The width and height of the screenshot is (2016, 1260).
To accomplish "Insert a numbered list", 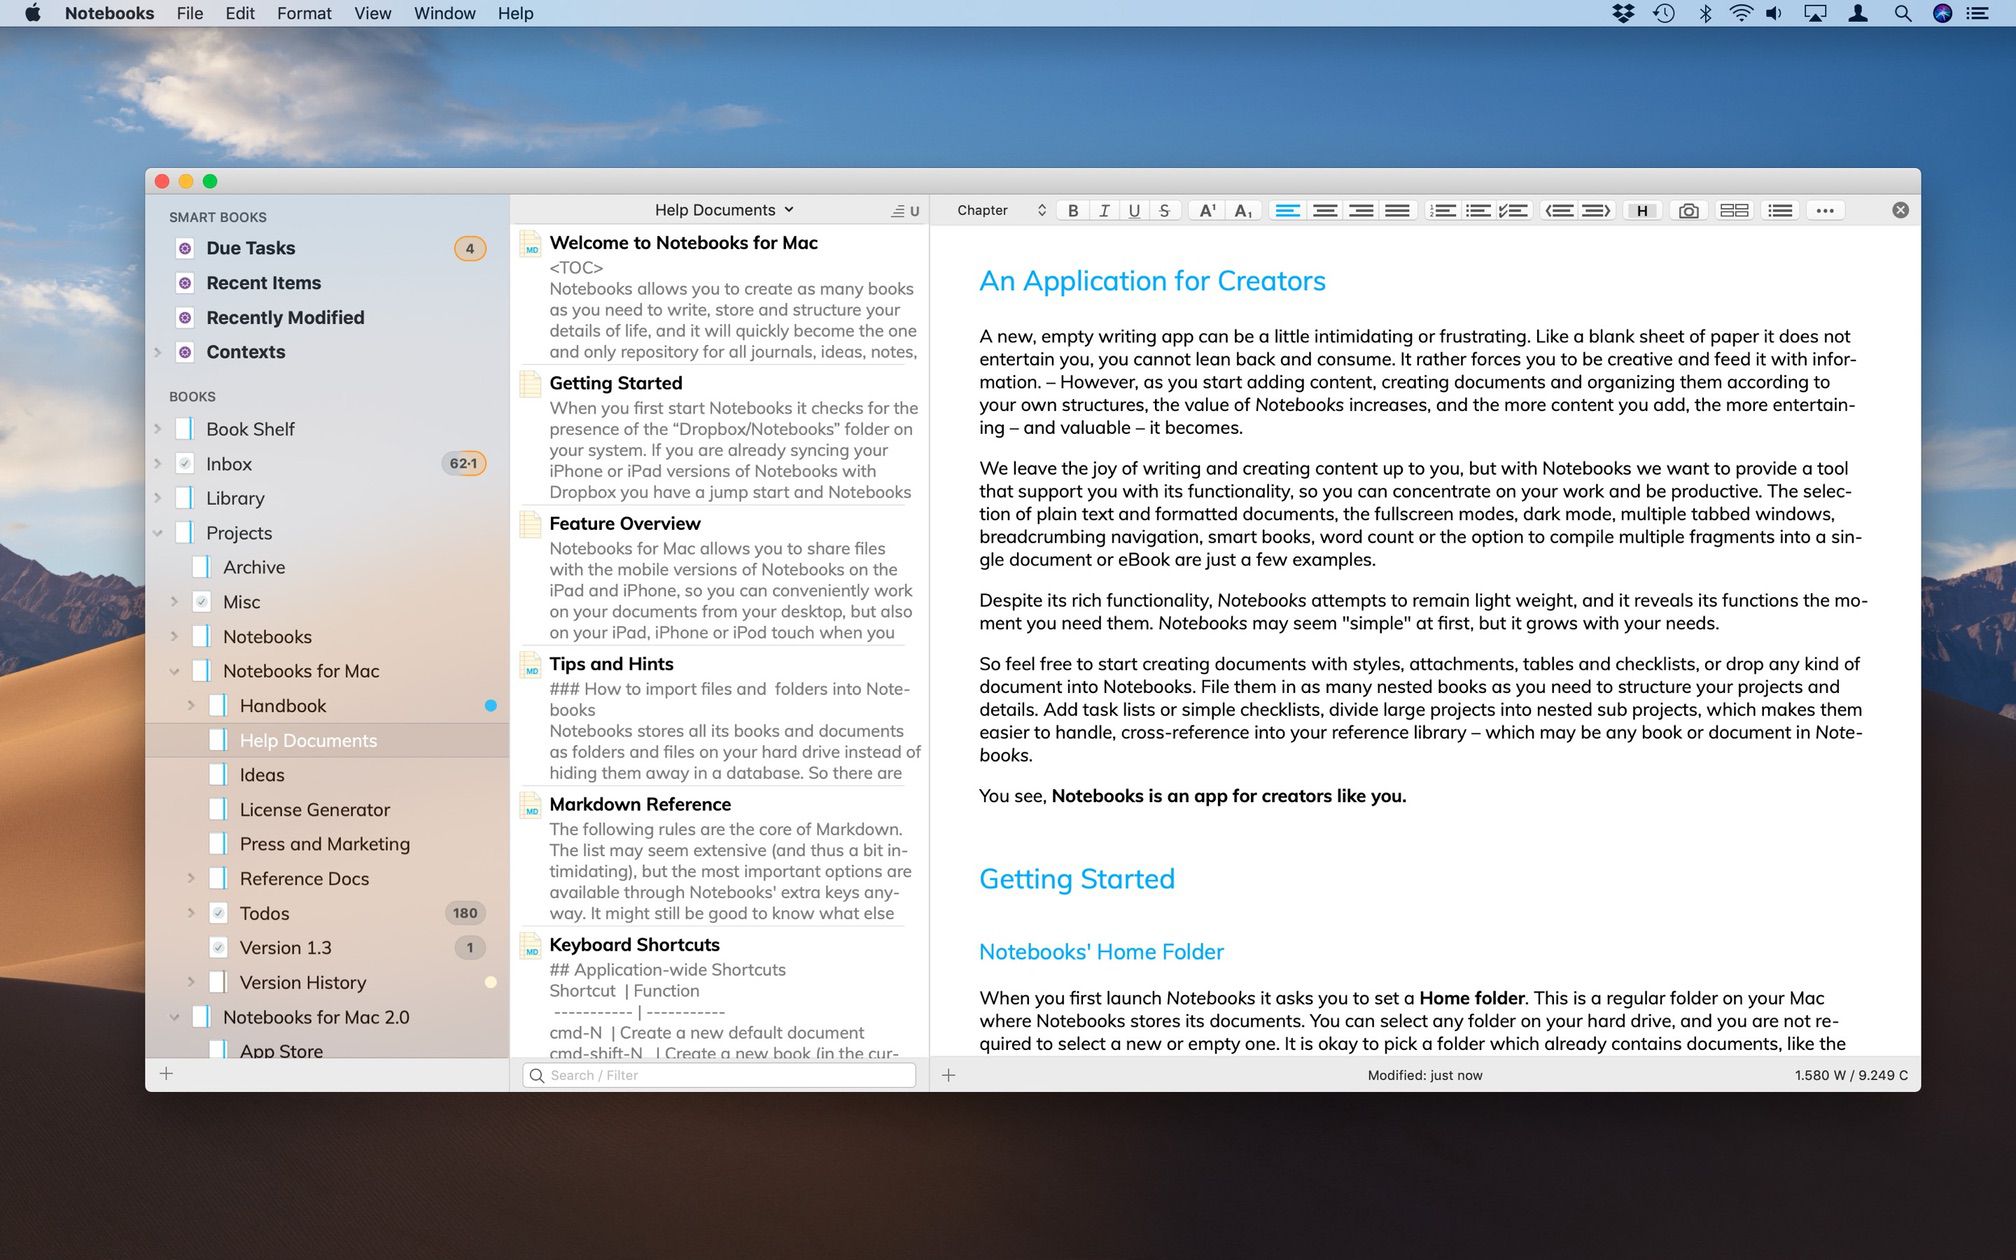I will [1442, 210].
